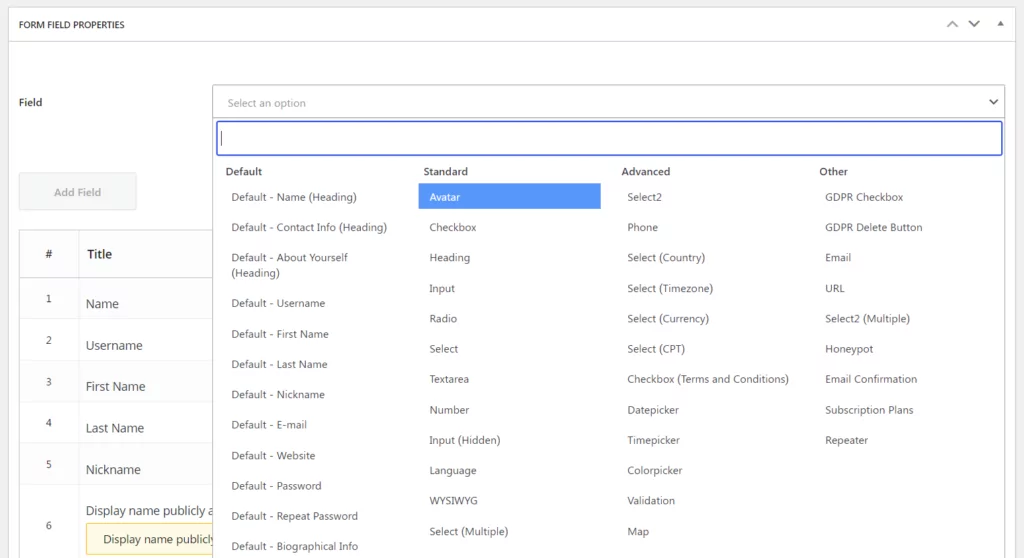Collapse the Form Field Properties panel

tap(1000, 24)
